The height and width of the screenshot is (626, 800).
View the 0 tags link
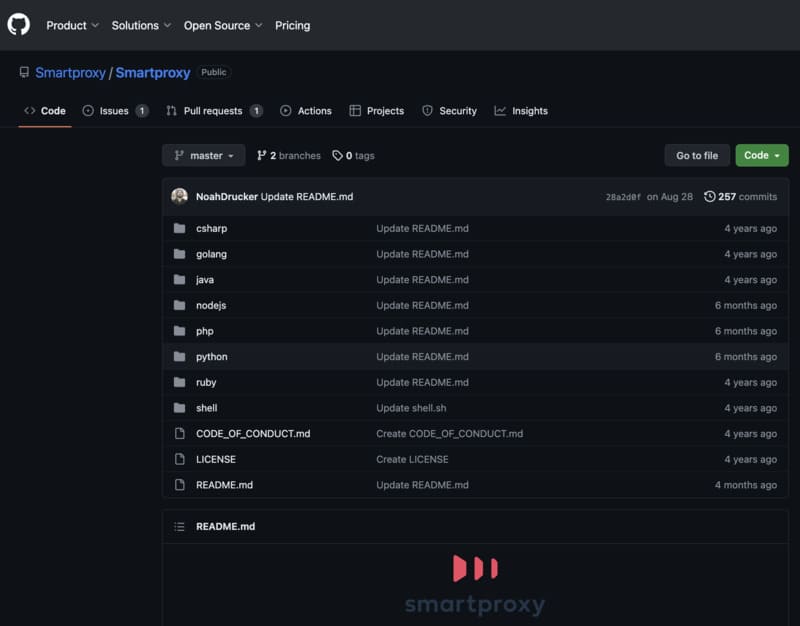(353, 156)
